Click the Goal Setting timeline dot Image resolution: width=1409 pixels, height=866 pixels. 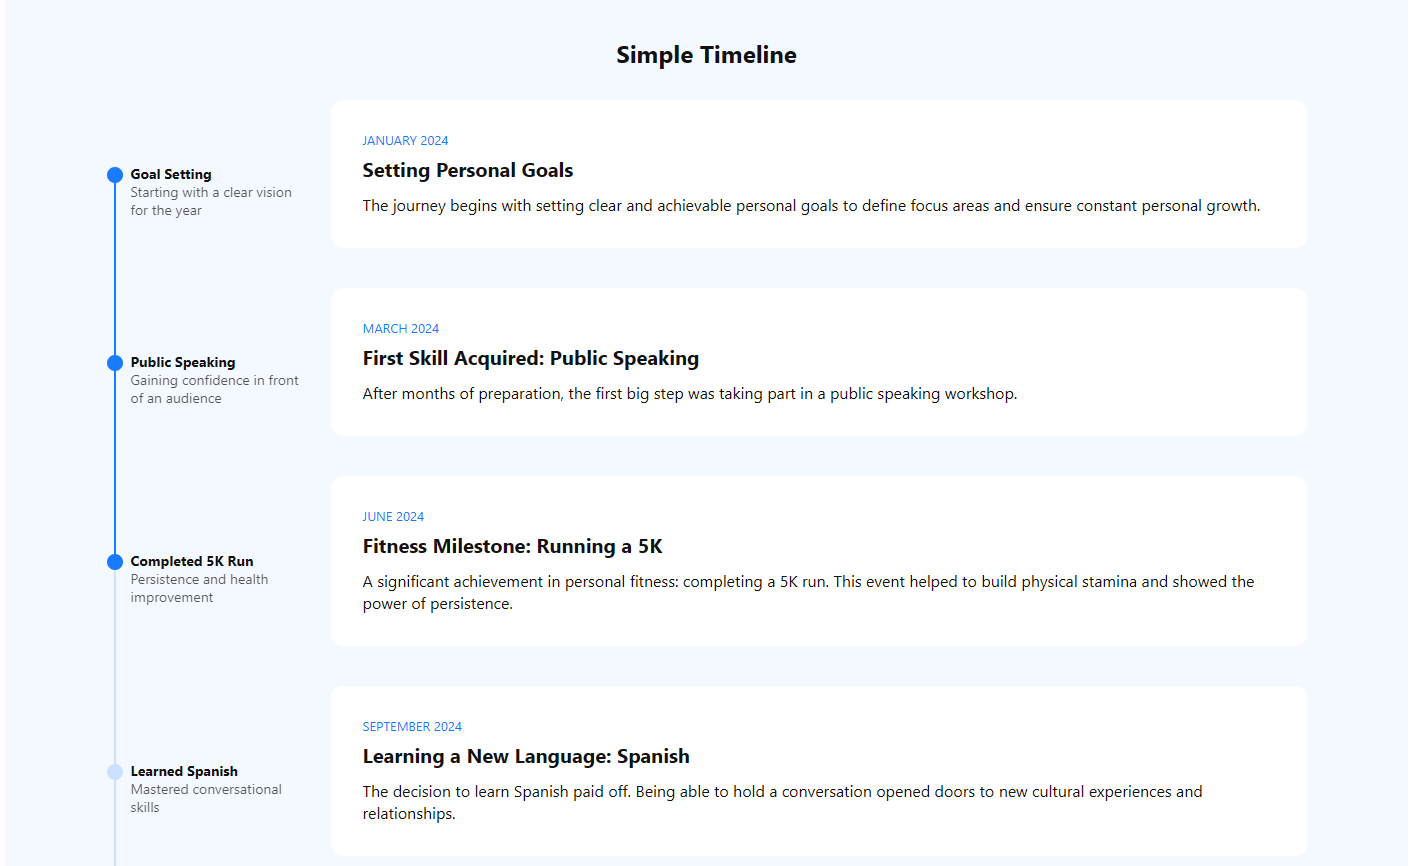(115, 175)
